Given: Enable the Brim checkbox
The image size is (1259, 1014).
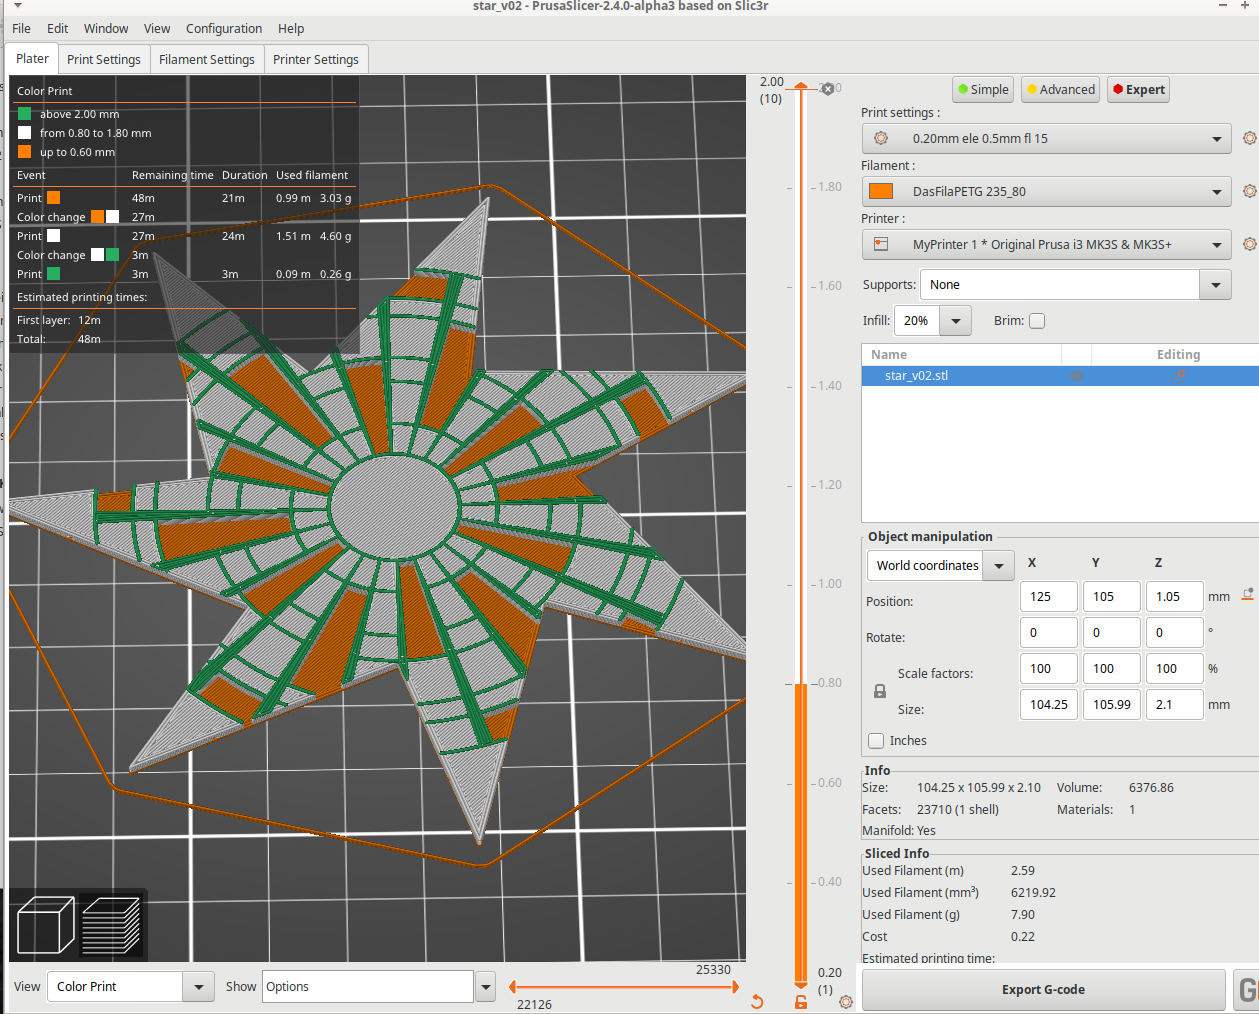Looking at the screenshot, I should (1037, 320).
